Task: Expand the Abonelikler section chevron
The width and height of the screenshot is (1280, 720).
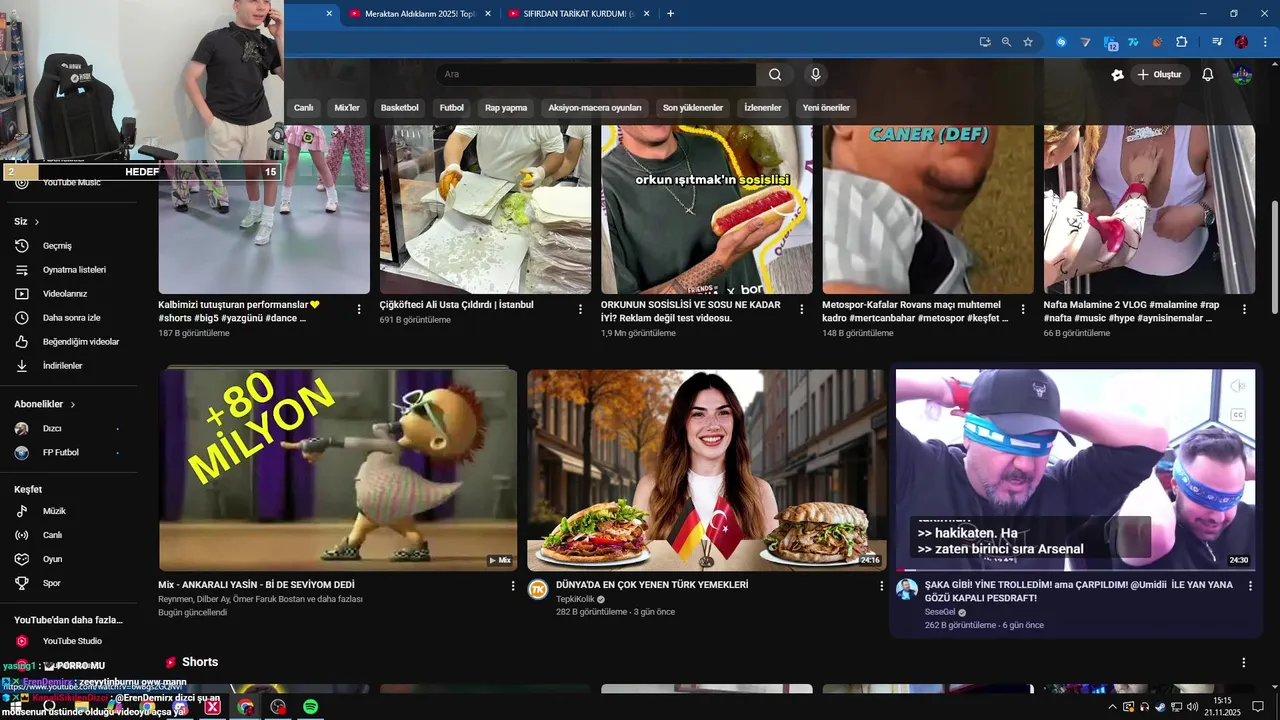Action: pyautogui.click(x=73, y=405)
